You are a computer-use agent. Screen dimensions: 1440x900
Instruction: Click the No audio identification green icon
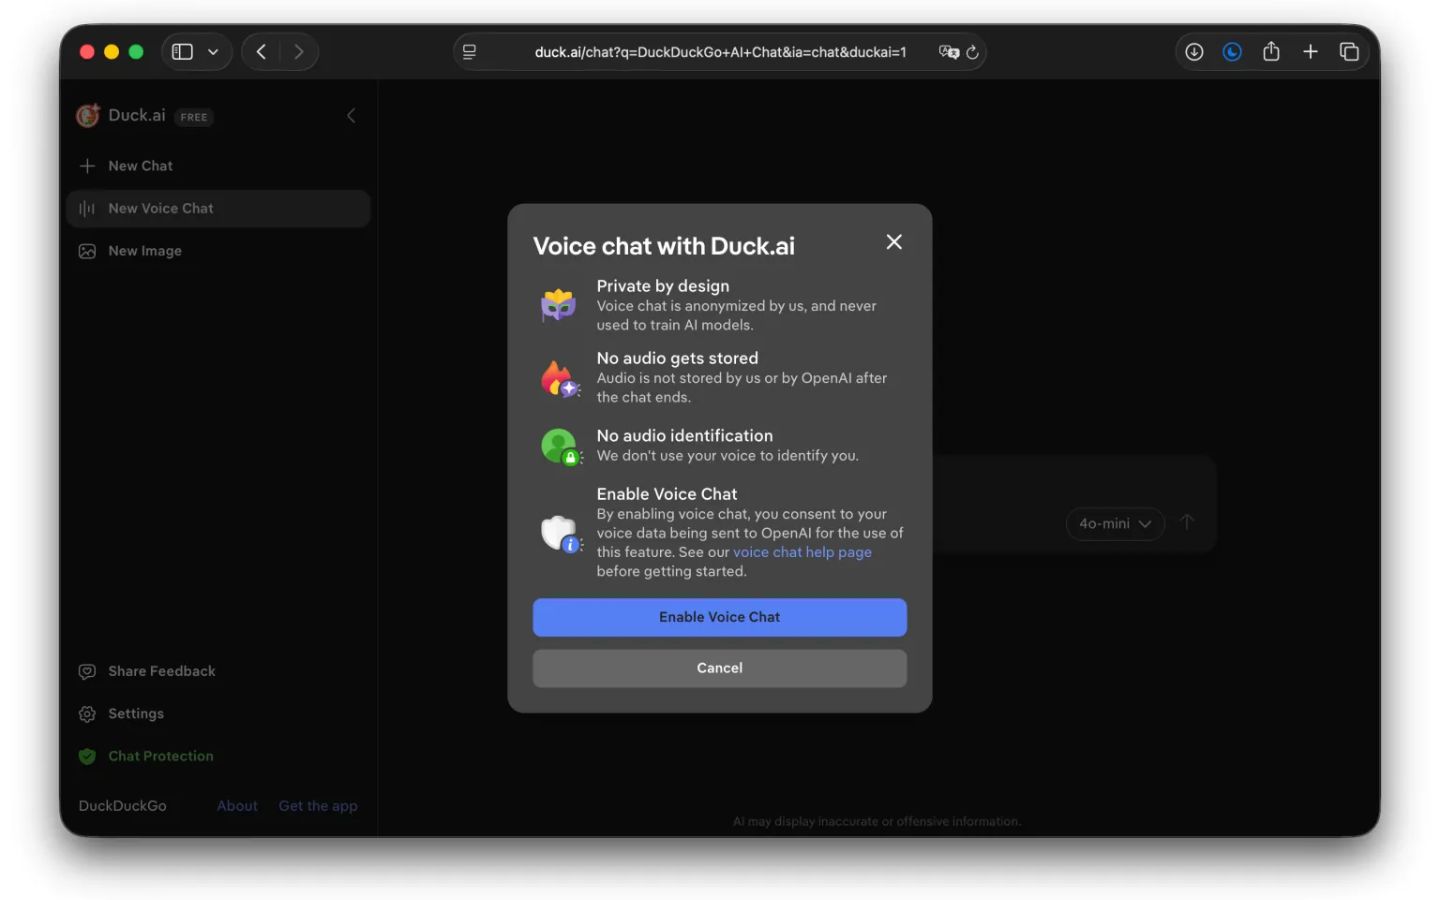click(560, 446)
